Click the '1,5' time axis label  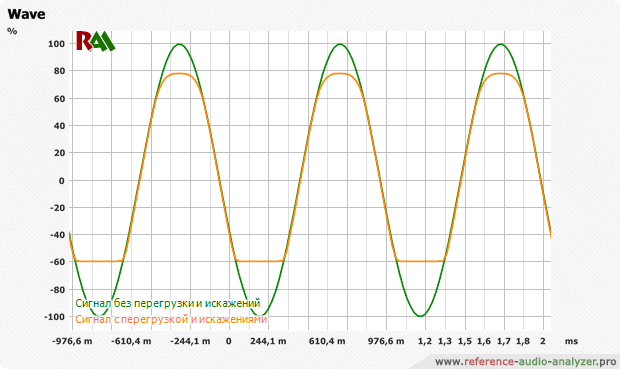coord(465,341)
